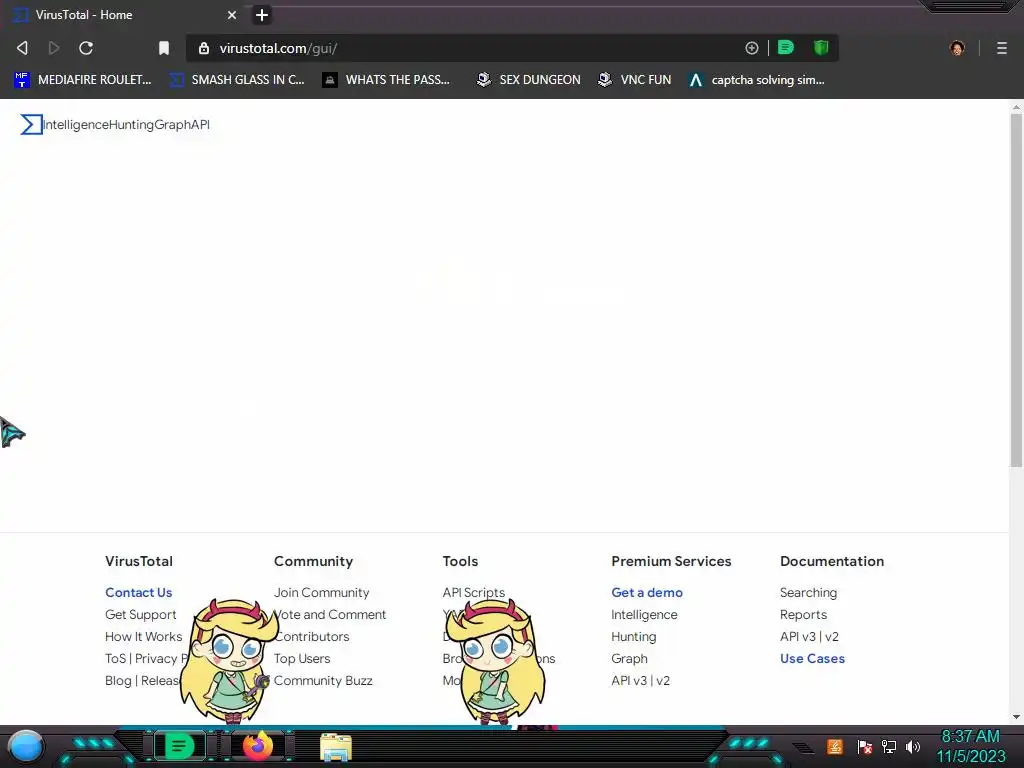Open the Top Users link
Image resolution: width=1024 pixels, height=768 pixels.
pos(302,658)
